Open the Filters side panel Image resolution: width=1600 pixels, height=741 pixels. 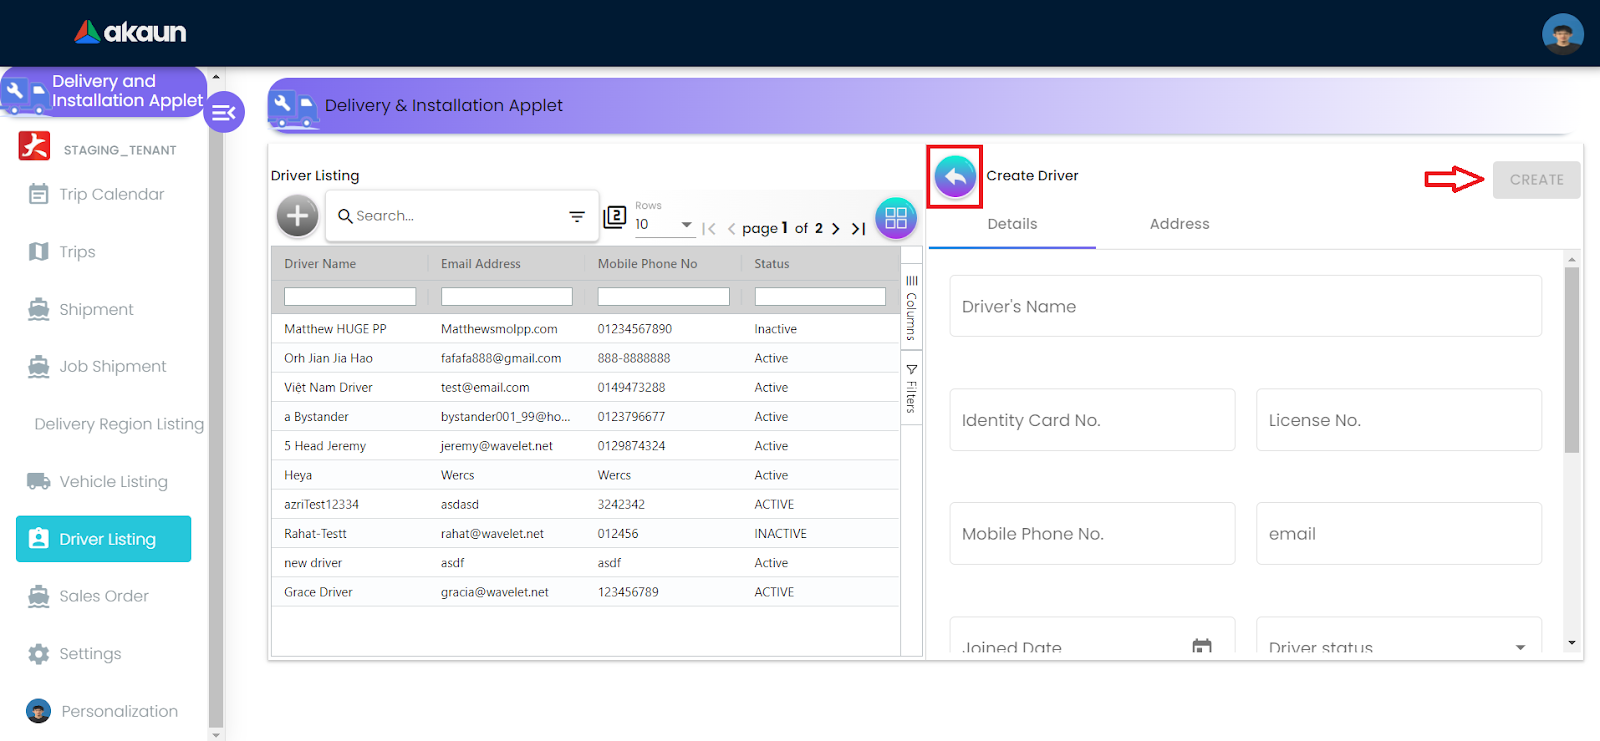911,389
